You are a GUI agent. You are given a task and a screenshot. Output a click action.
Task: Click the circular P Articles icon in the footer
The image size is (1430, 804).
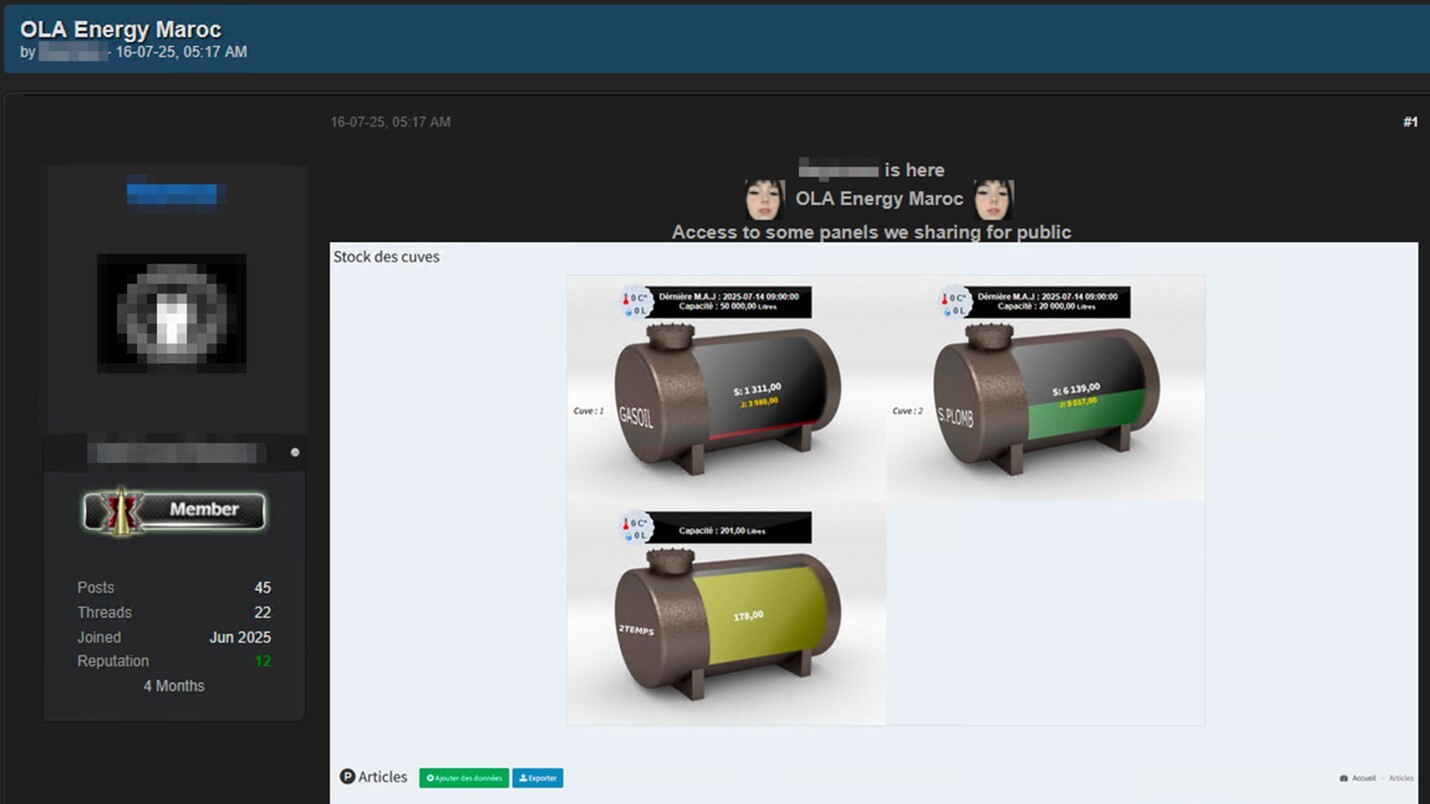tap(348, 777)
